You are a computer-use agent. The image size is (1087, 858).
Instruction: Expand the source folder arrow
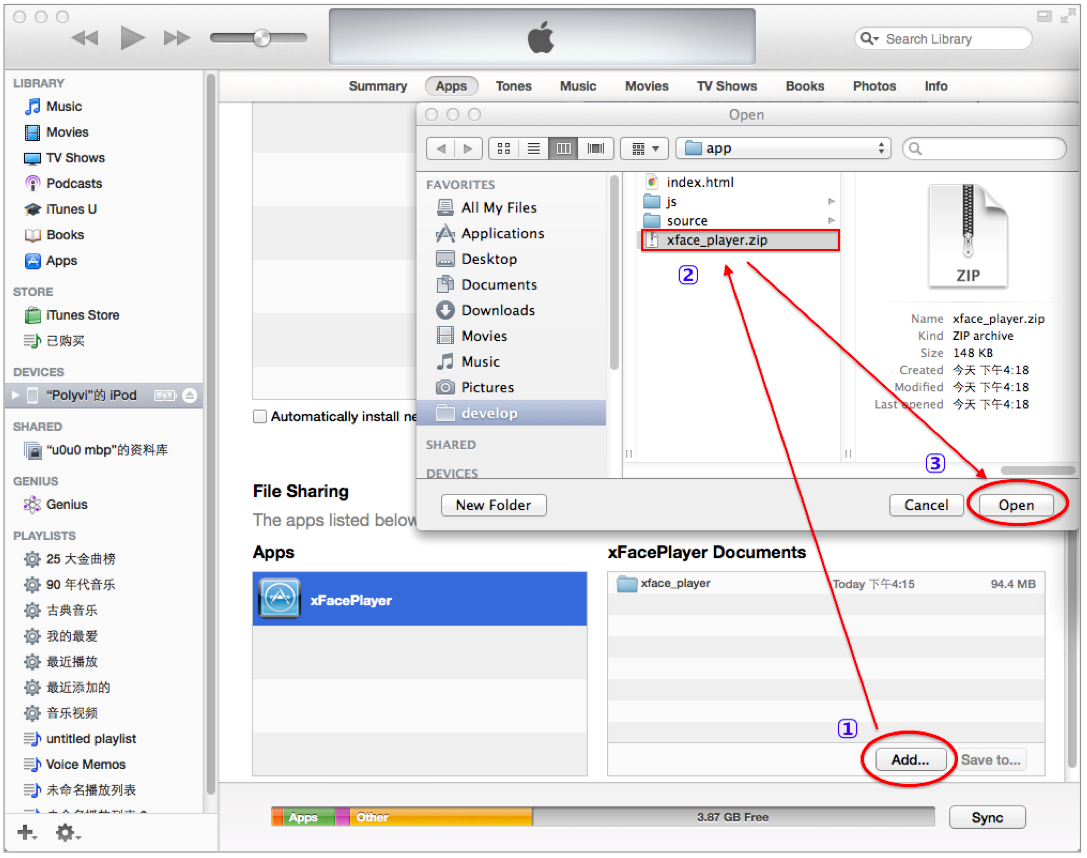(831, 221)
